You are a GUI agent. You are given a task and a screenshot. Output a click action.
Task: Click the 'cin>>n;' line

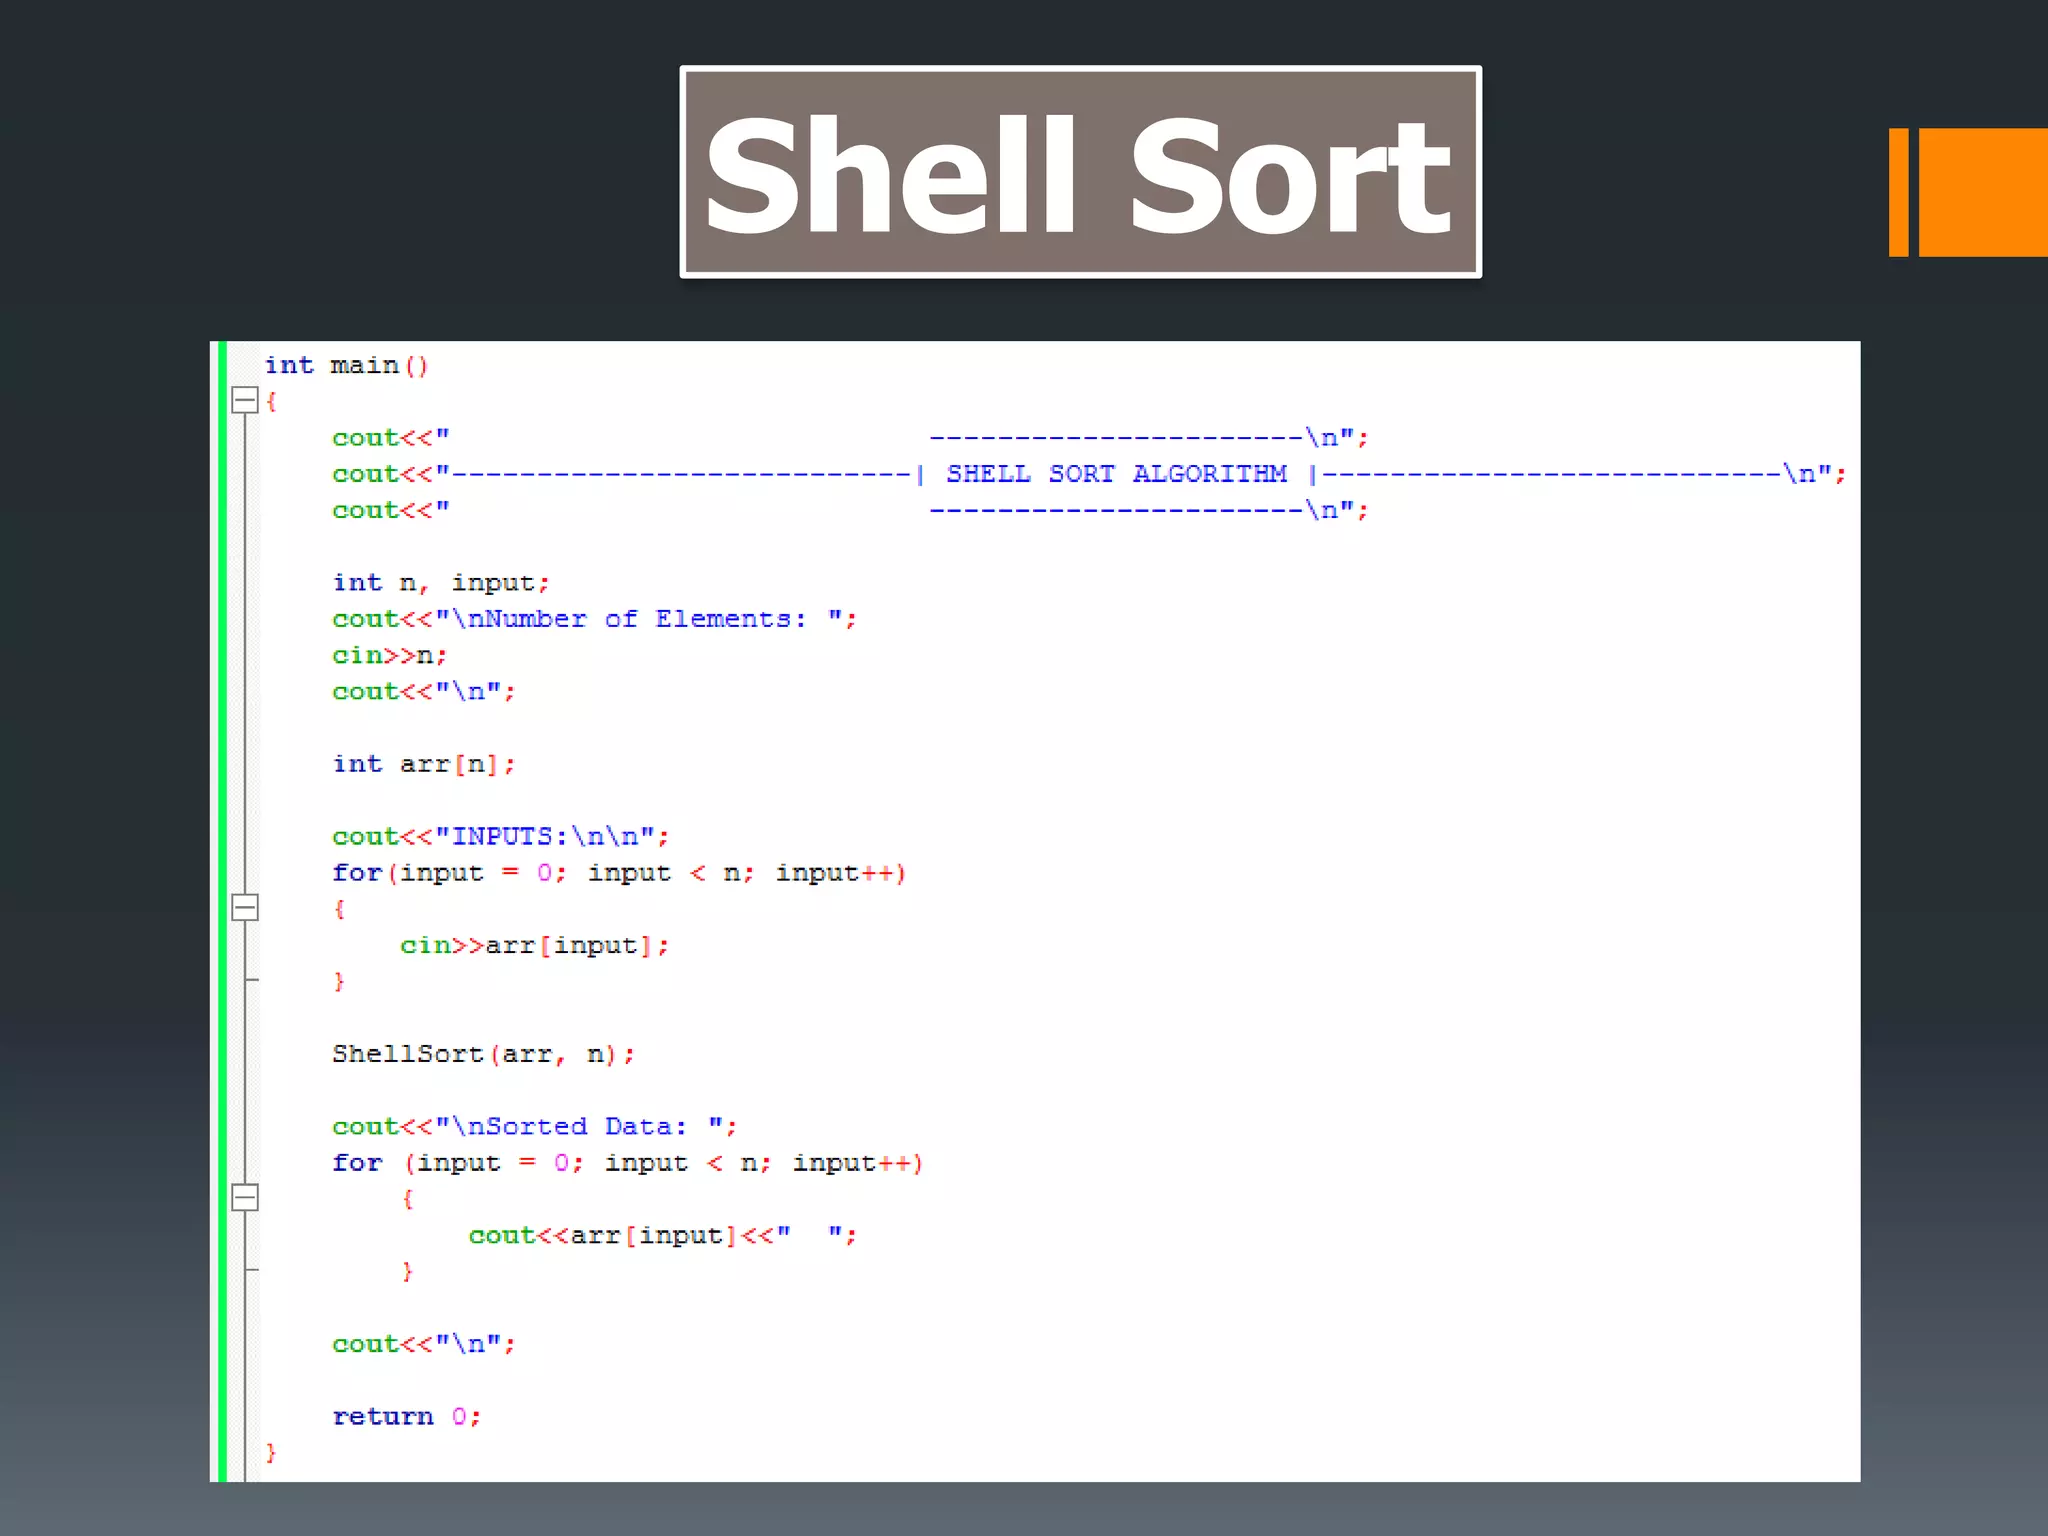(390, 656)
